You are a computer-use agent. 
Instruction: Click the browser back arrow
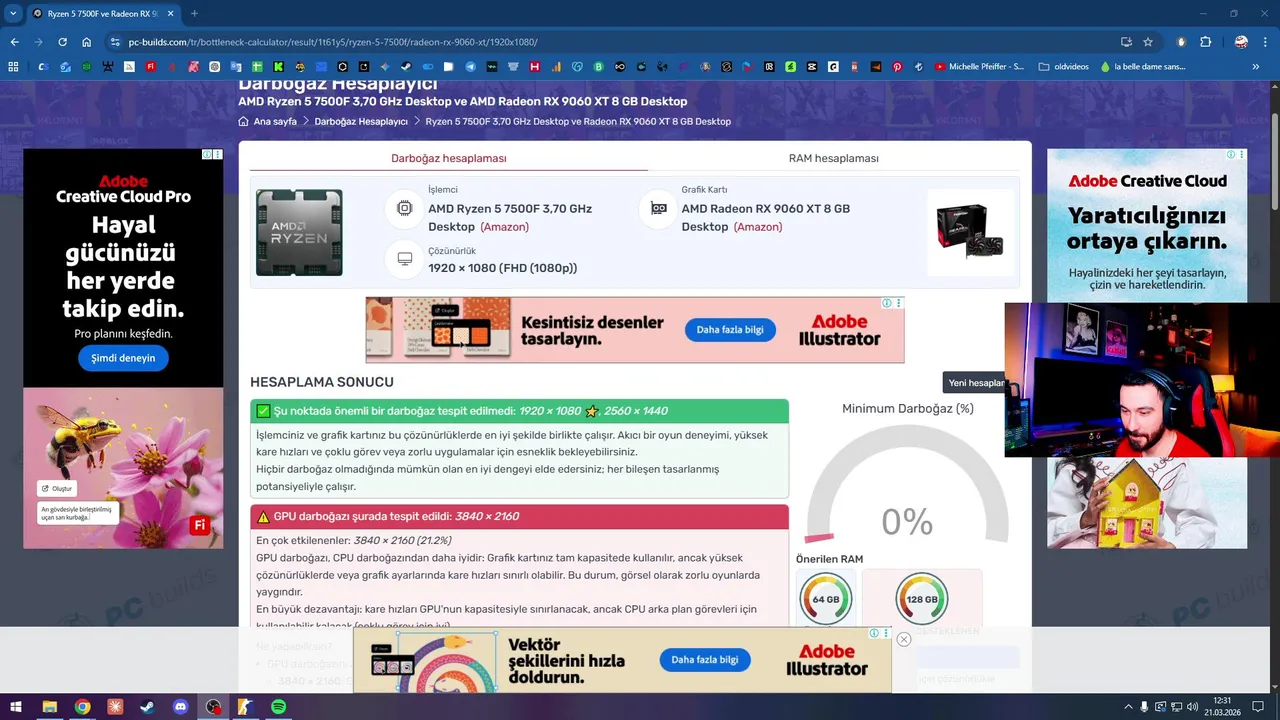[14, 42]
